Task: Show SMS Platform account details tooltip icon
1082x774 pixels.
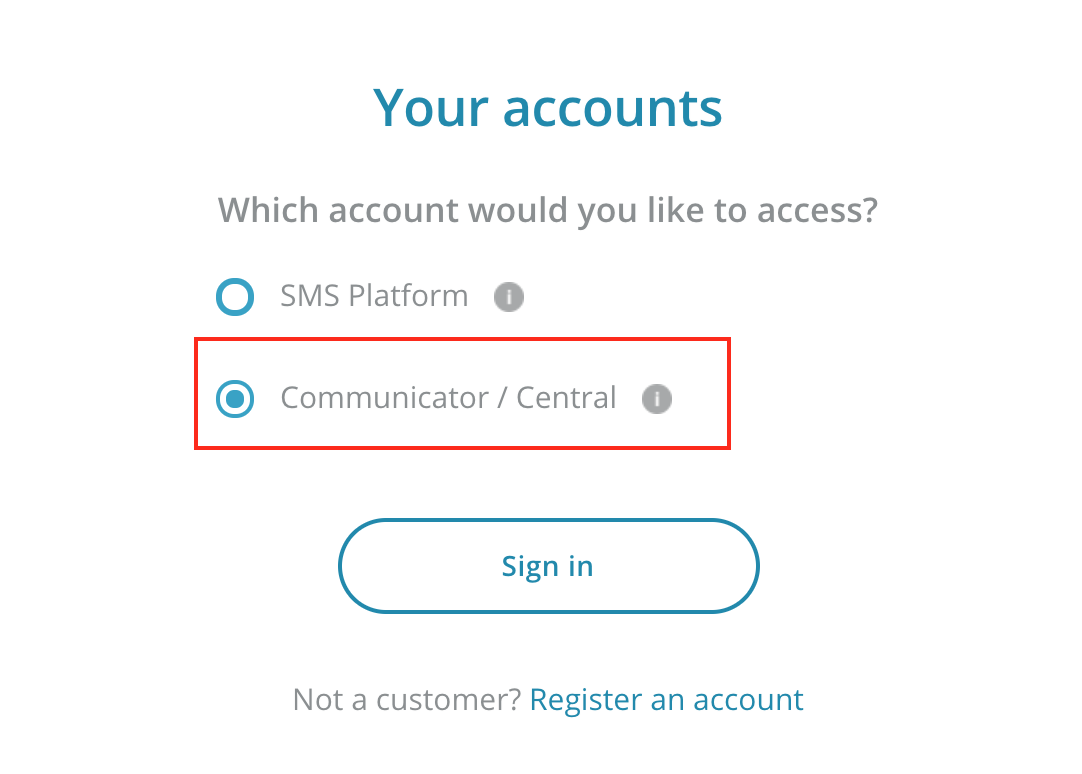Action: (509, 297)
